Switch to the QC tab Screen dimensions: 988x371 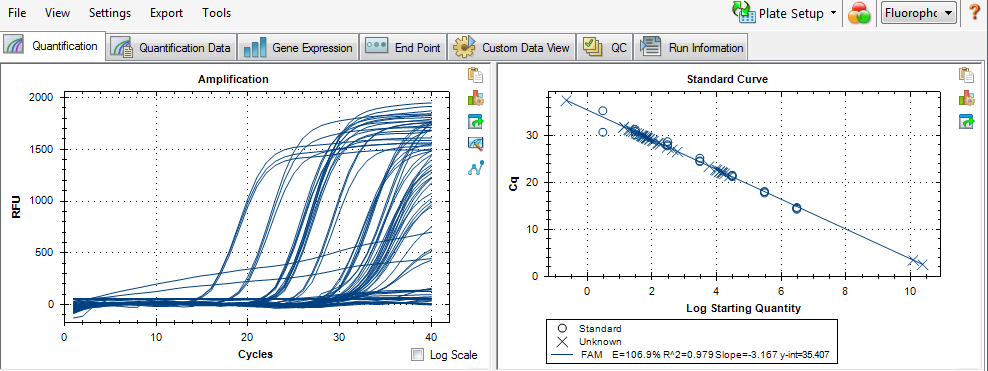coord(605,47)
